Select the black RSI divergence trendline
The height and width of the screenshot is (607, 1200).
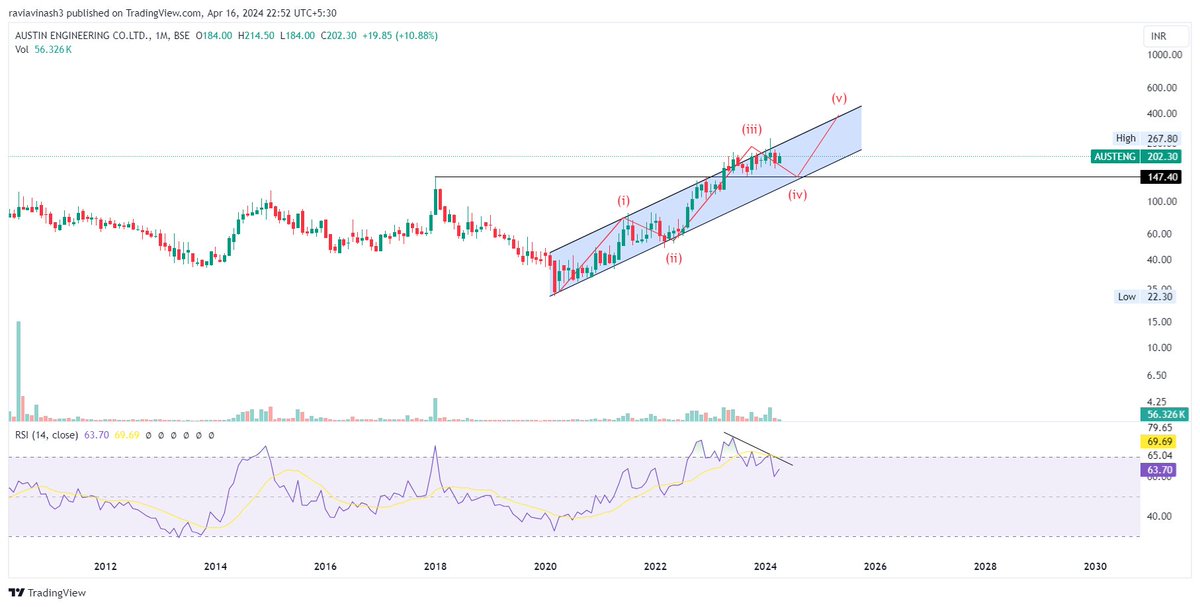(x=758, y=449)
